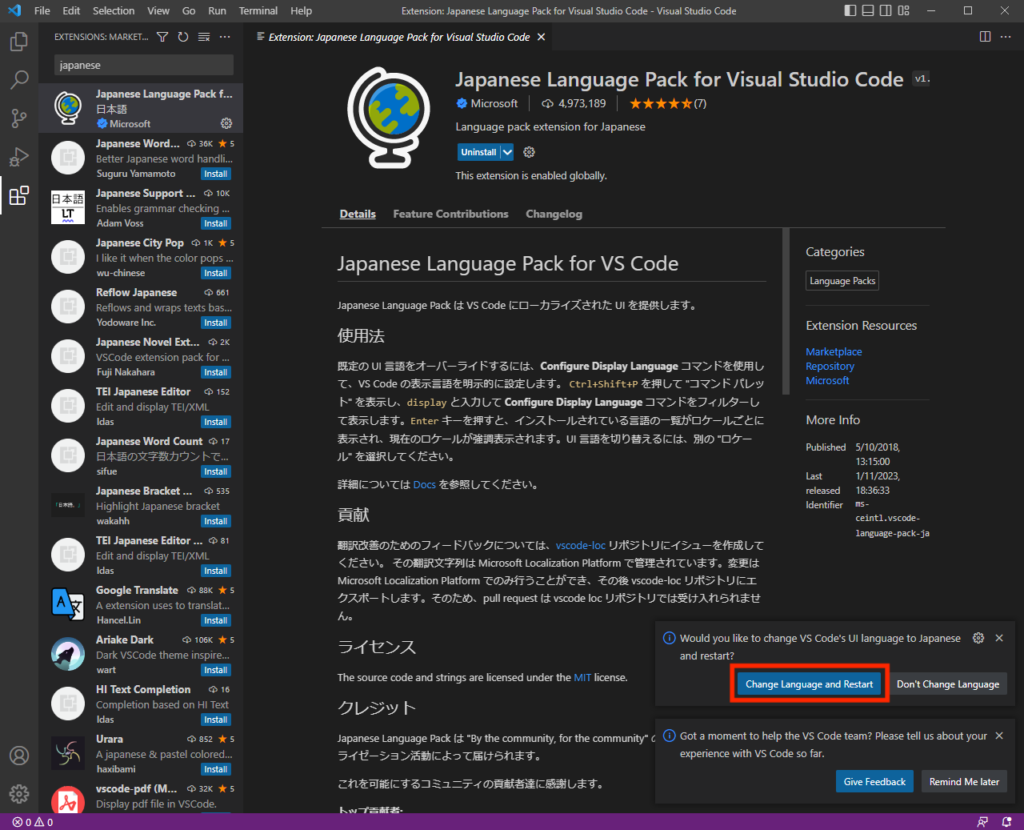The width and height of the screenshot is (1024, 830).
Task: Click Change Language and Restart button
Action: [x=810, y=684]
